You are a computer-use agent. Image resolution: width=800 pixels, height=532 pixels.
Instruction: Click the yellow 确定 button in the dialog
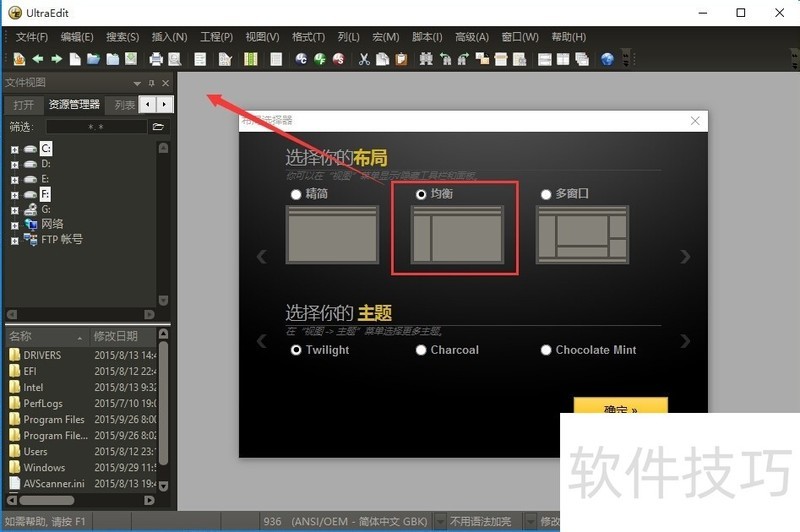620,406
